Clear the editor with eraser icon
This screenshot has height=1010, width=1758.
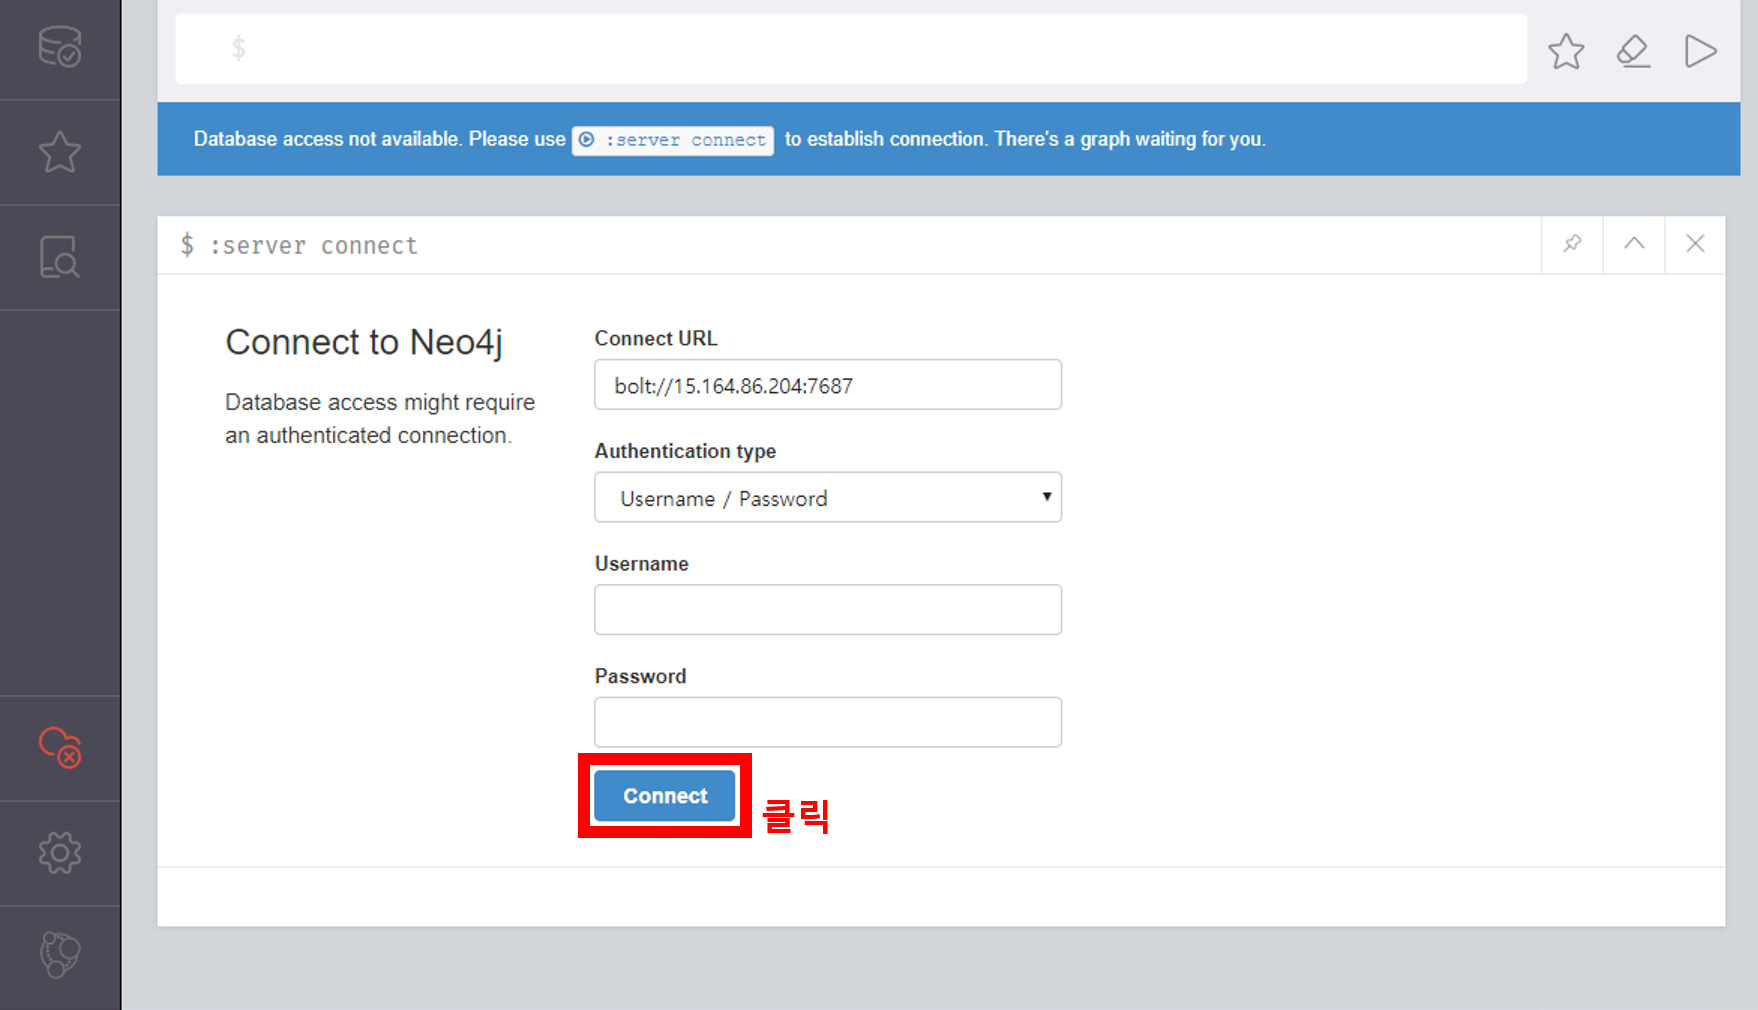click(x=1633, y=51)
